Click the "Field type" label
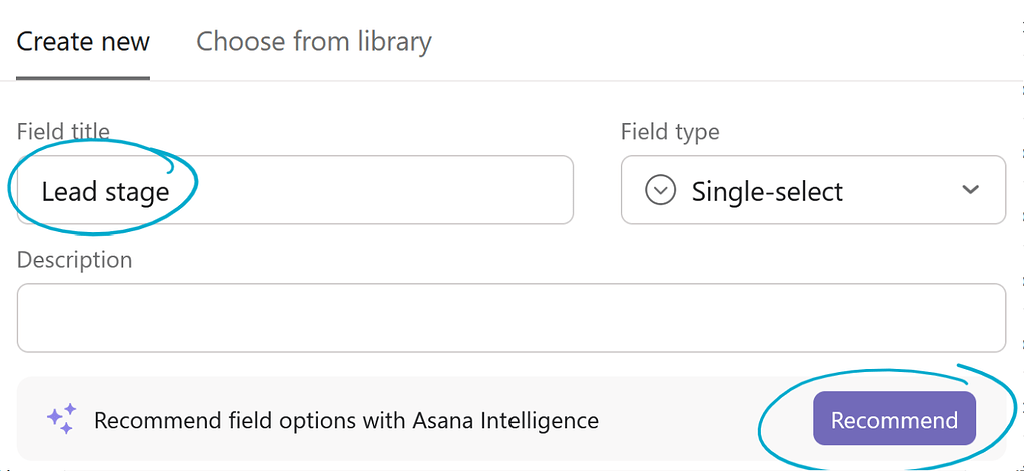This screenshot has height=471, width=1024. tap(670, 132)
